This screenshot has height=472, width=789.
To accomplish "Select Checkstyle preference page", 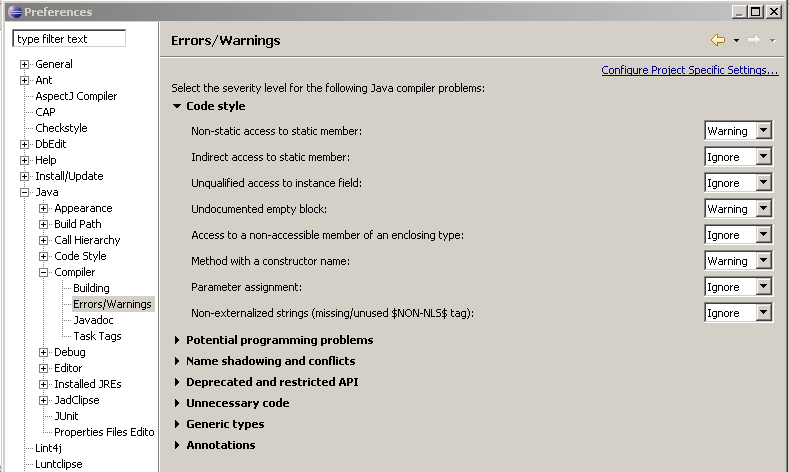I will [x=61, y=128].
